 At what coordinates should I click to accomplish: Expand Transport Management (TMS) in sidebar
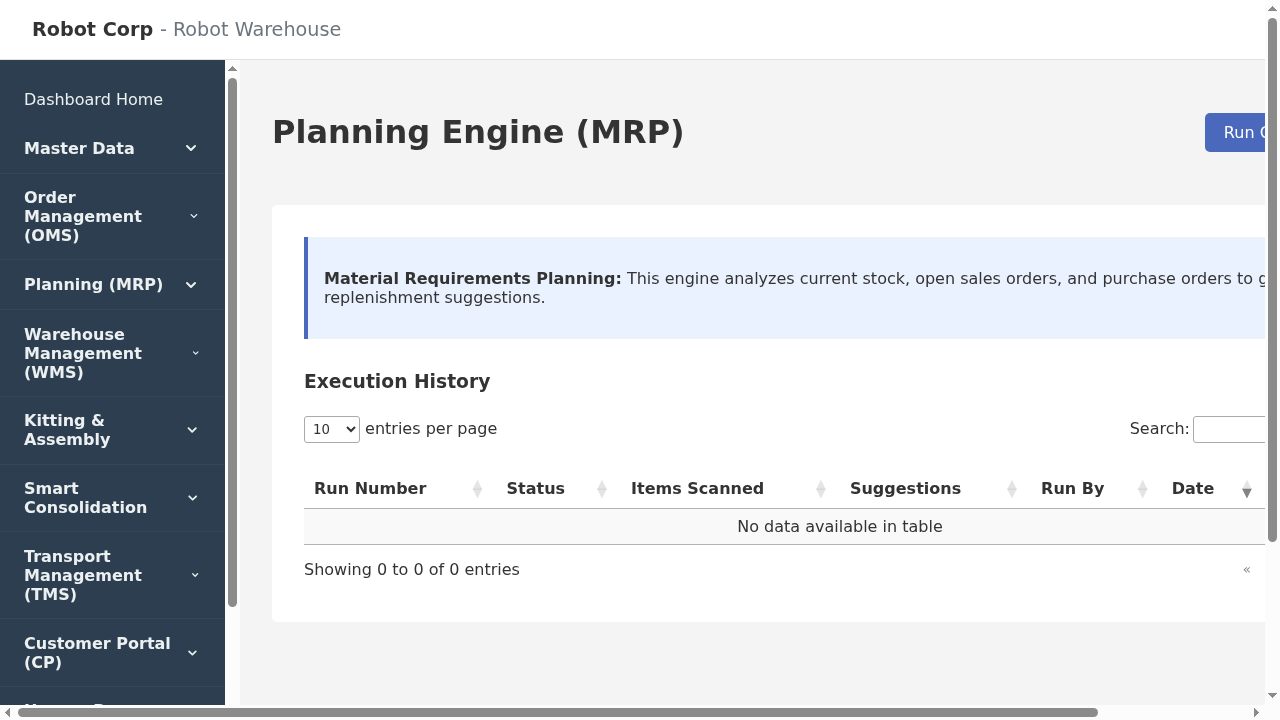112,575
